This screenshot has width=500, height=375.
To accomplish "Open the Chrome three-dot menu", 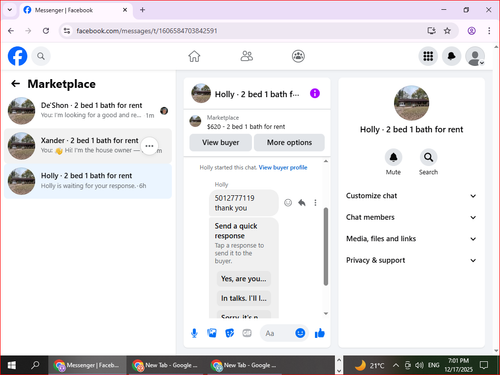I will 489,31.
